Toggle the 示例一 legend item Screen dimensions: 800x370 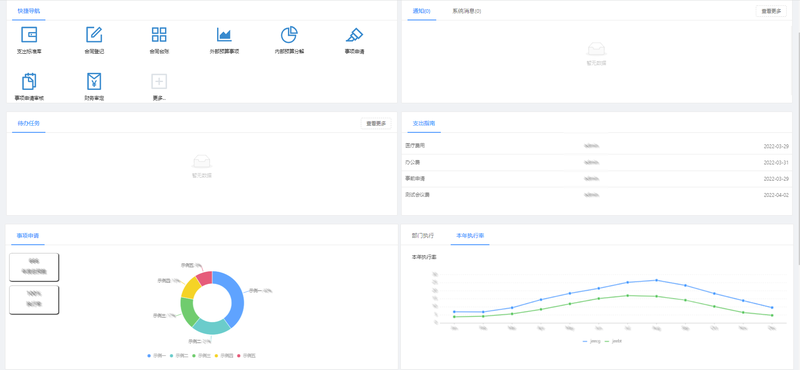pyautogui.click(x=157, y=355)
